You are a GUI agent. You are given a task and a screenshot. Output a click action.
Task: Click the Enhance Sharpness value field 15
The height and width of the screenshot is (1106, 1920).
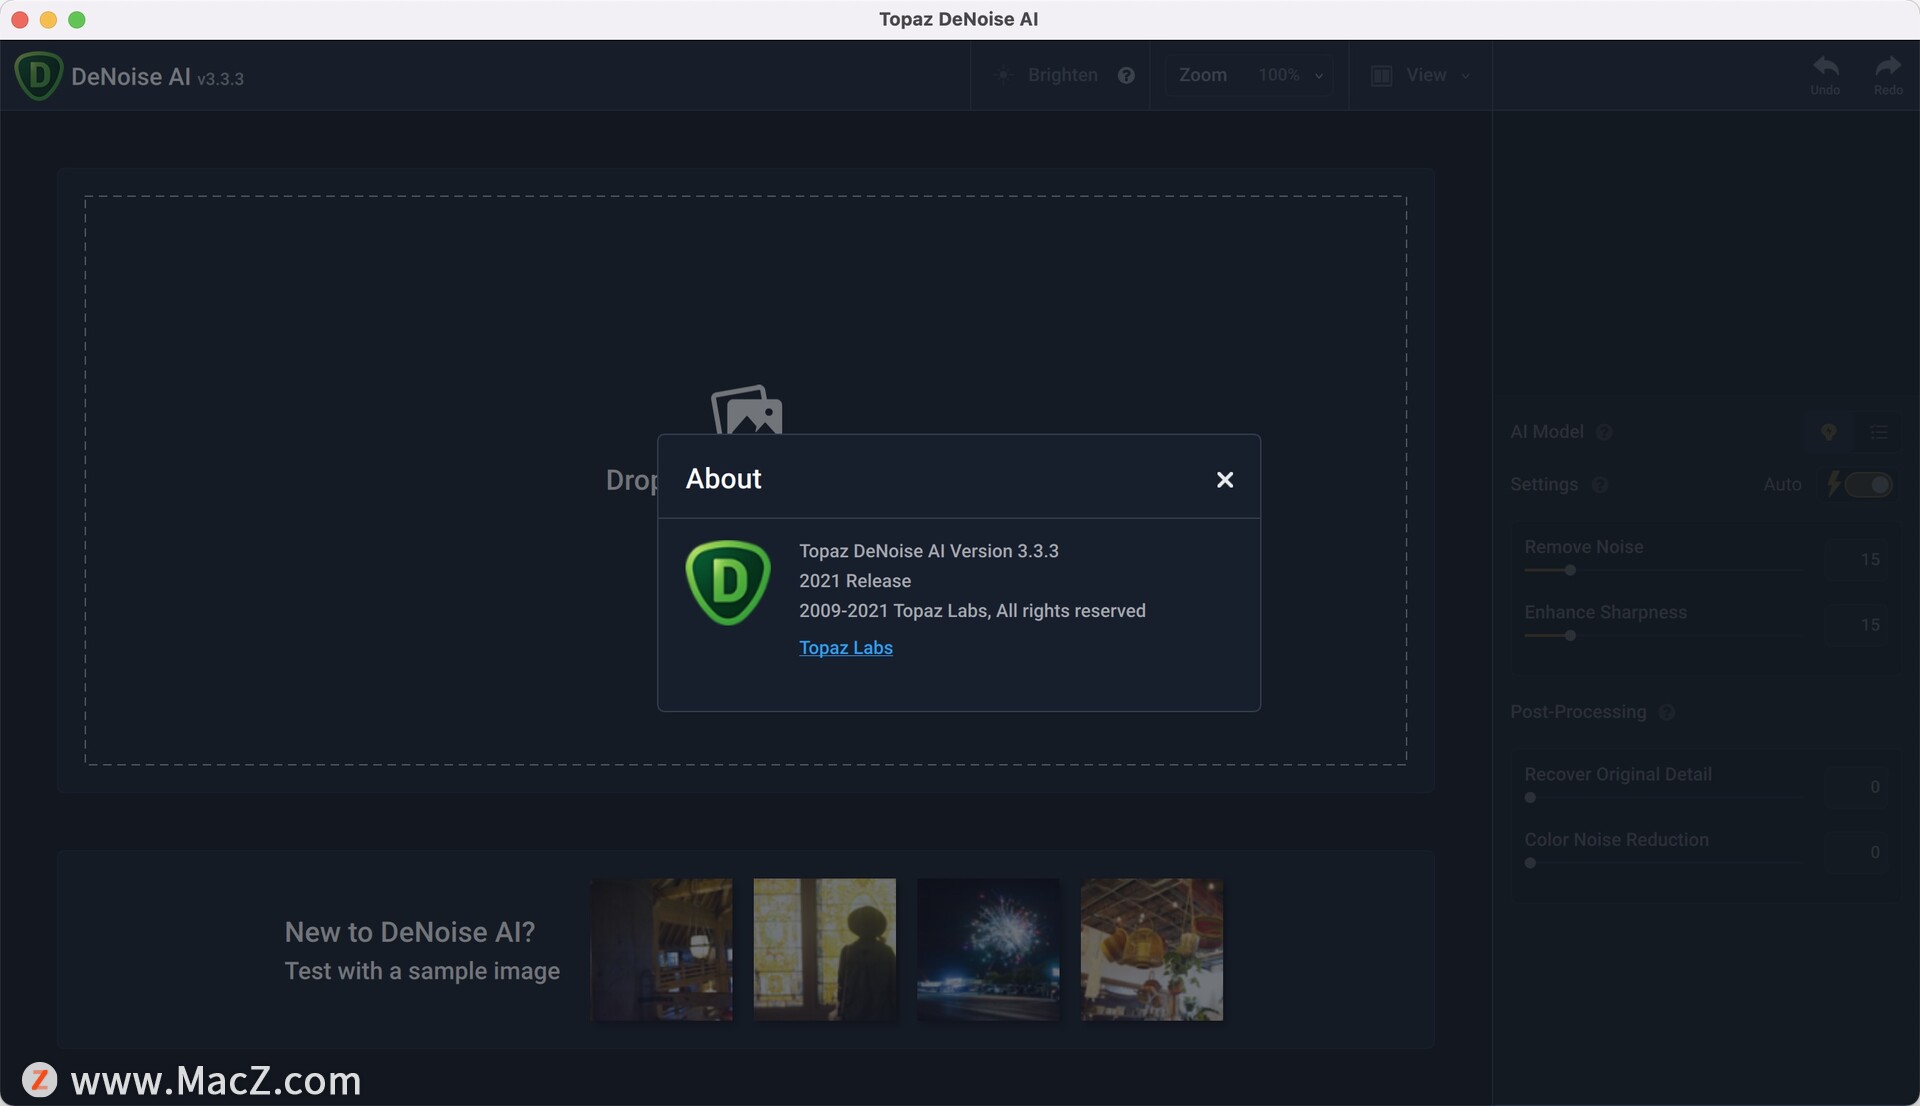(x=1858, y=624)
